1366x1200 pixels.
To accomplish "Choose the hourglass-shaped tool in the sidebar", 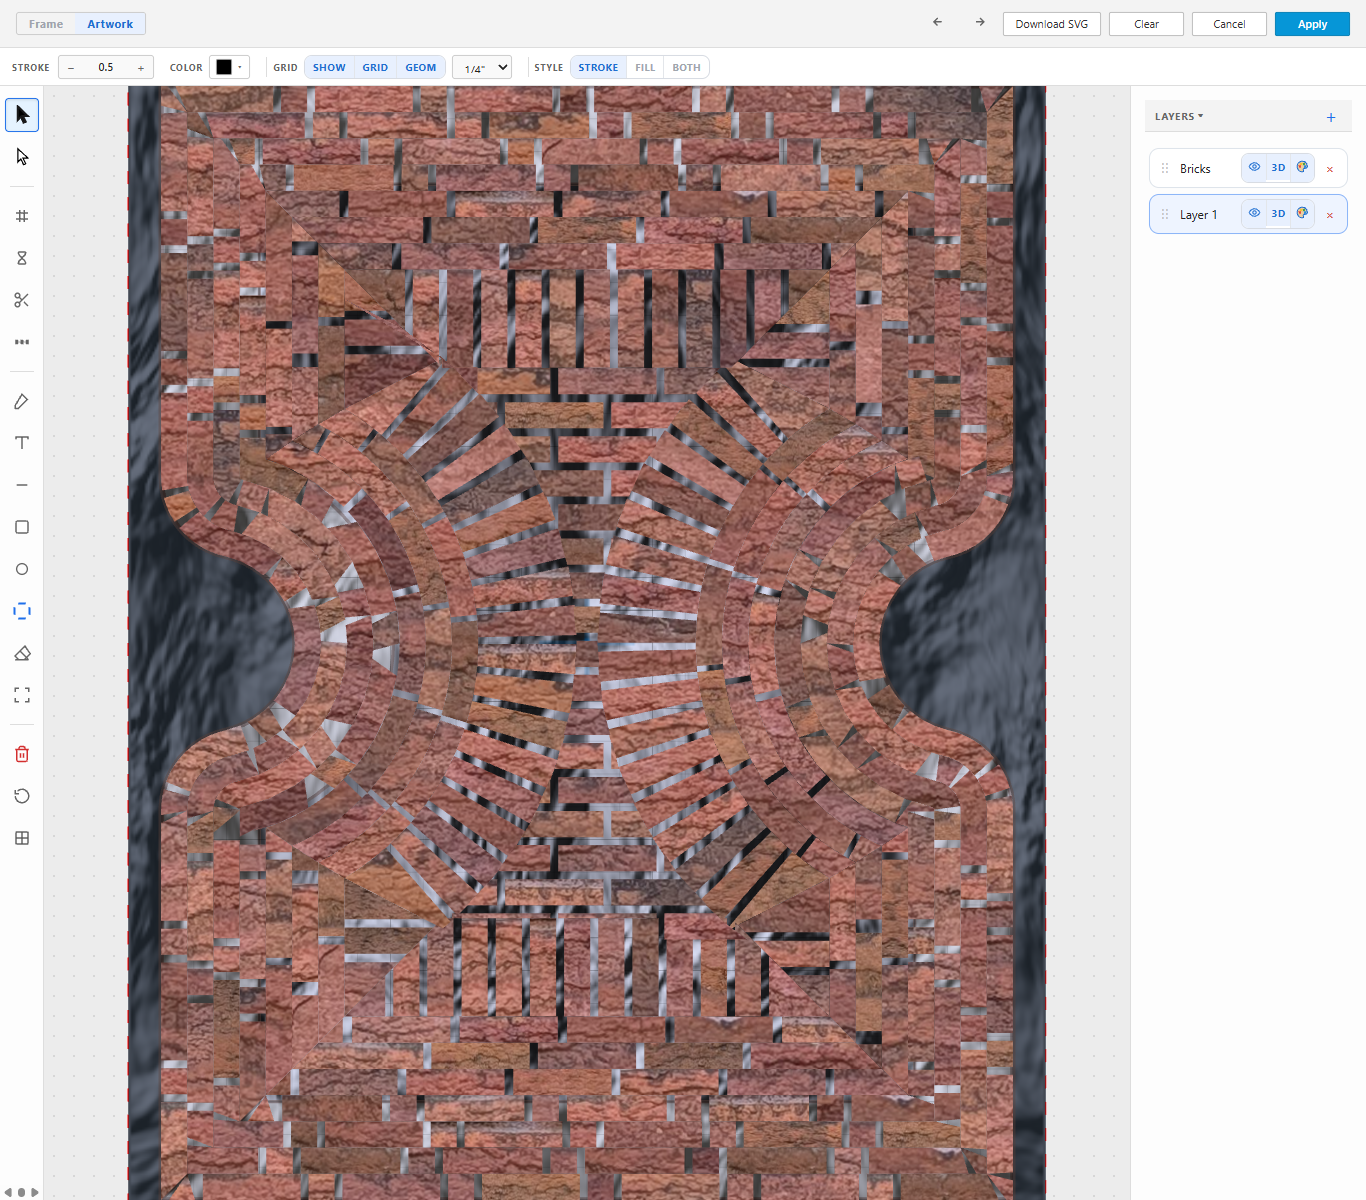I will pos(22,258).
